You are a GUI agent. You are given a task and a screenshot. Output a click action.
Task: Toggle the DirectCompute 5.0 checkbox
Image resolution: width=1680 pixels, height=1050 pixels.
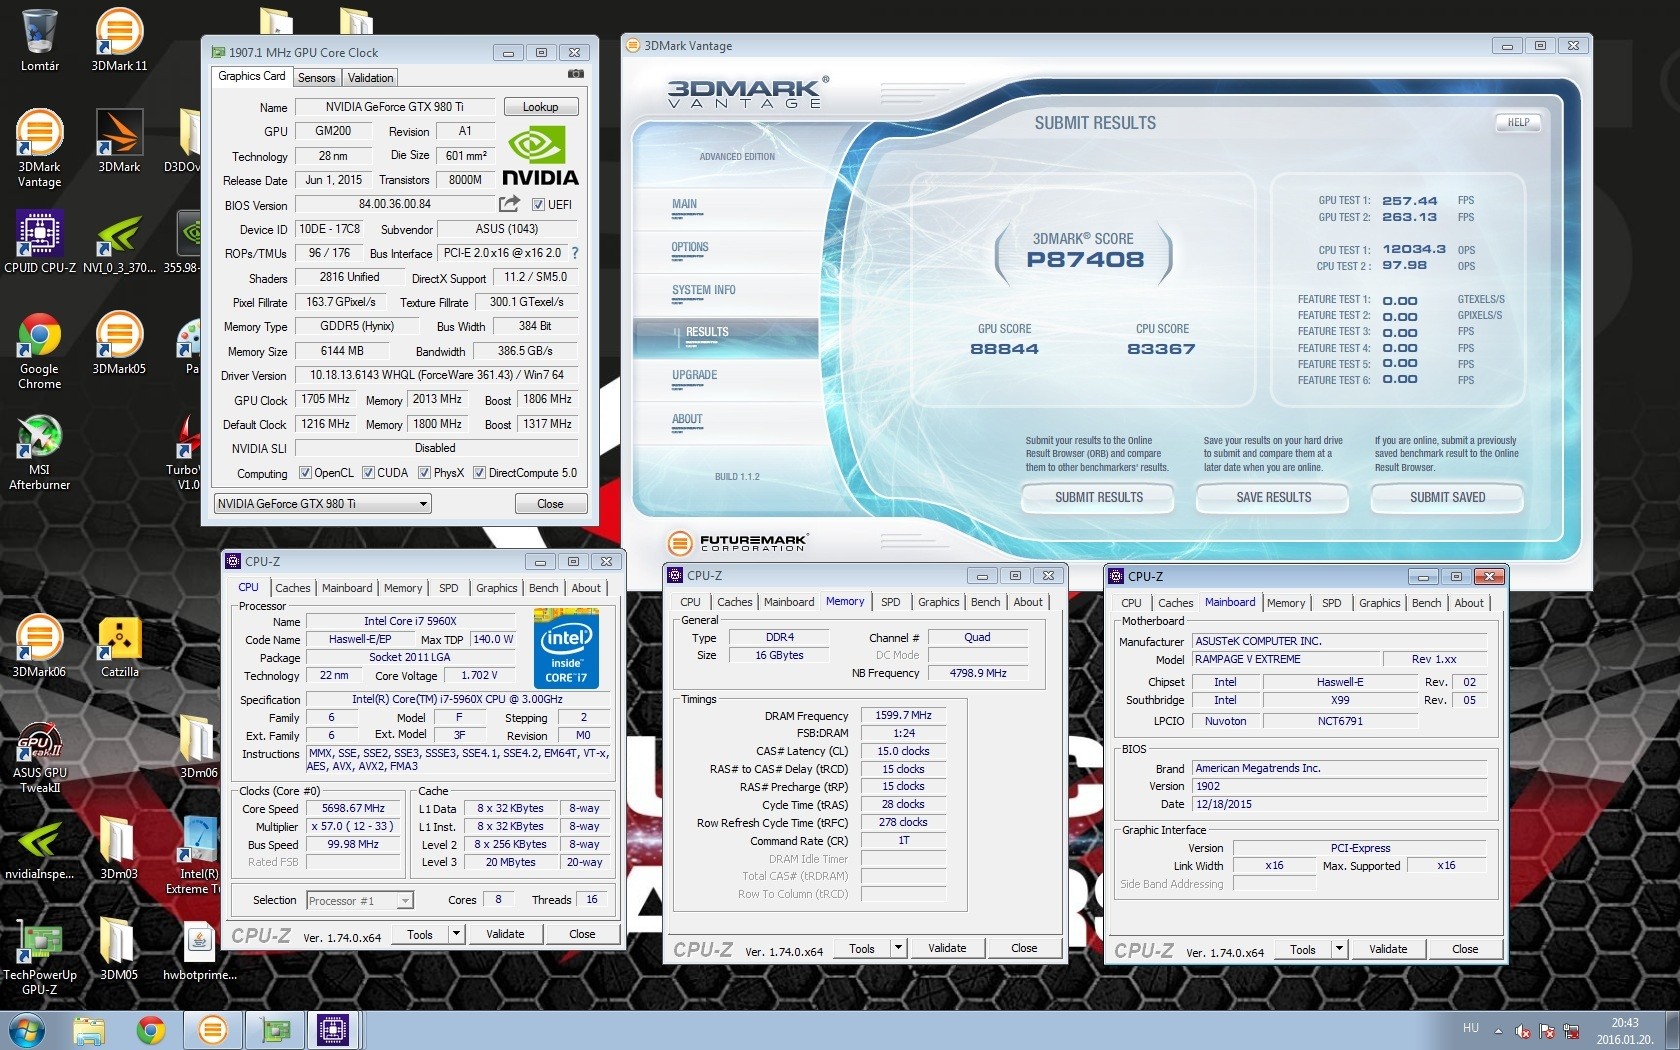pos(479,473)
